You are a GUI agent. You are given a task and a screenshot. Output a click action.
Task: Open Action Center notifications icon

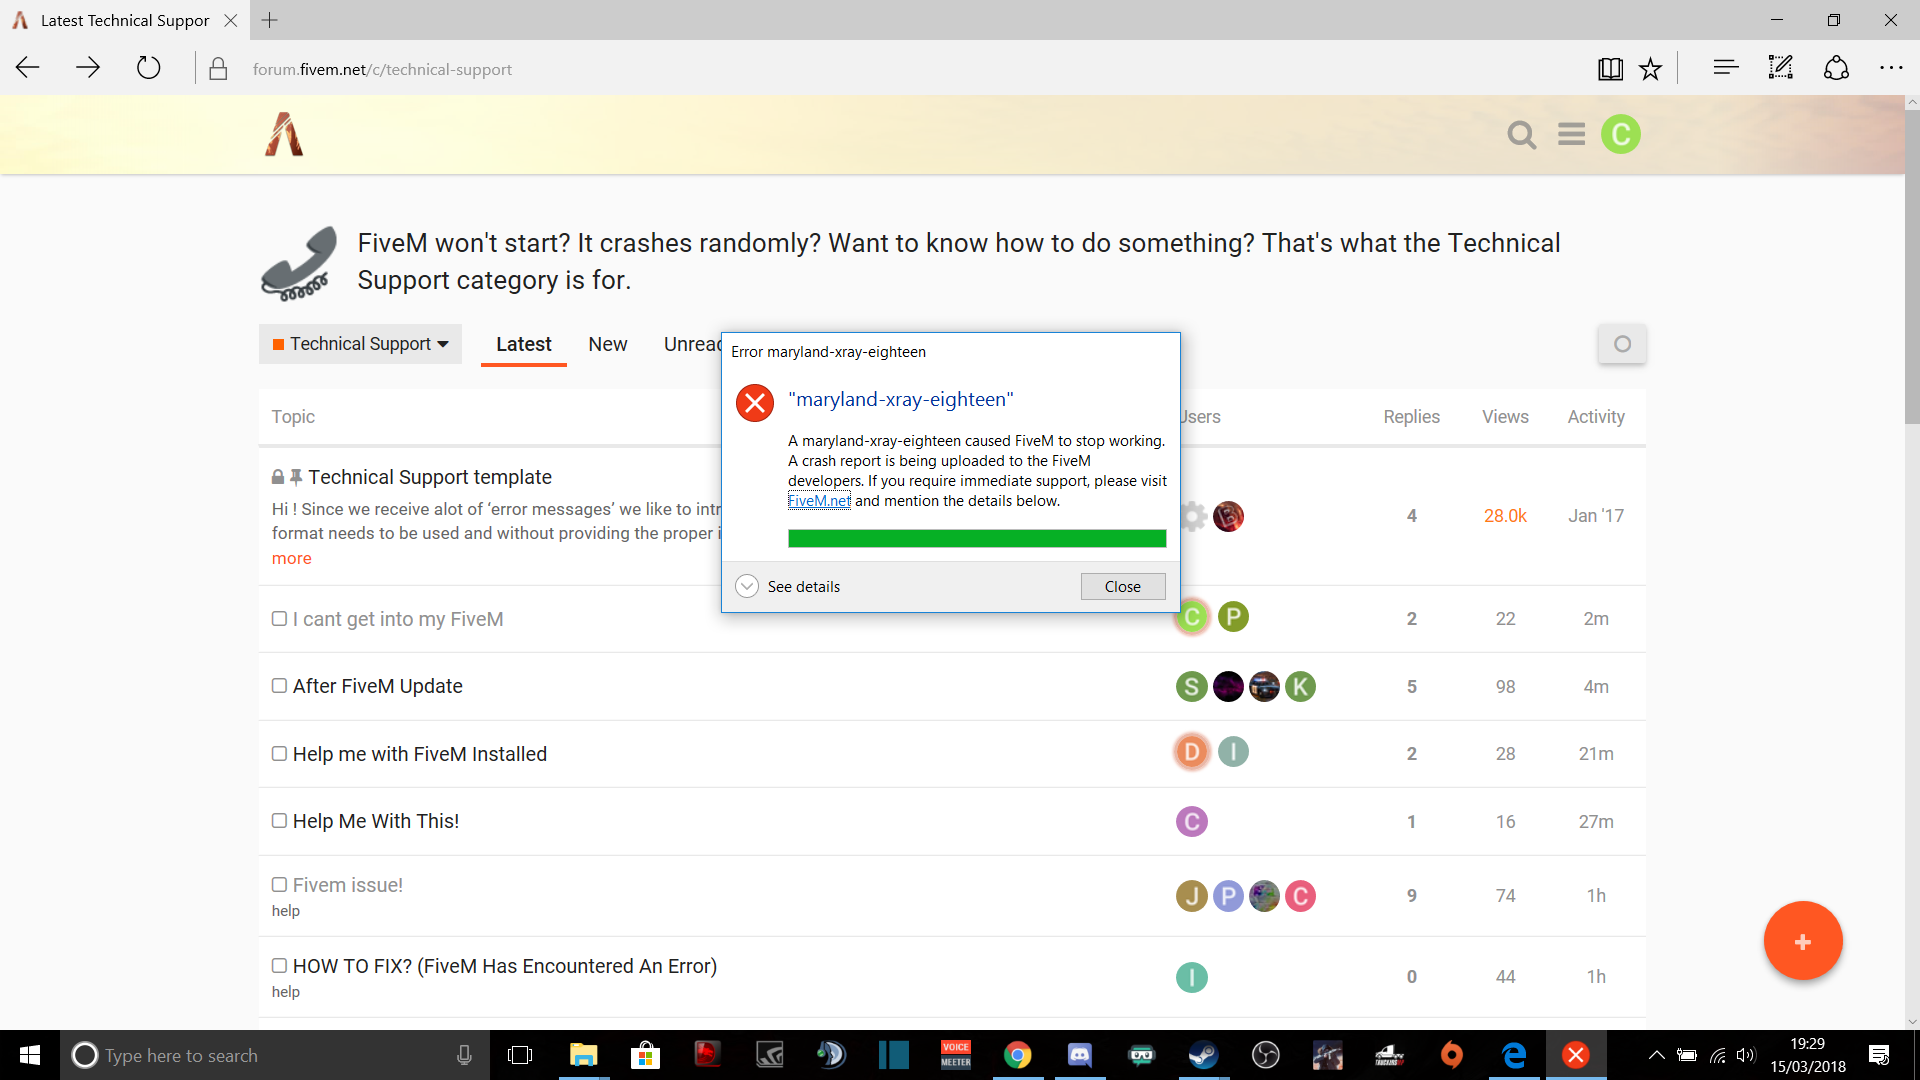1879,1055
